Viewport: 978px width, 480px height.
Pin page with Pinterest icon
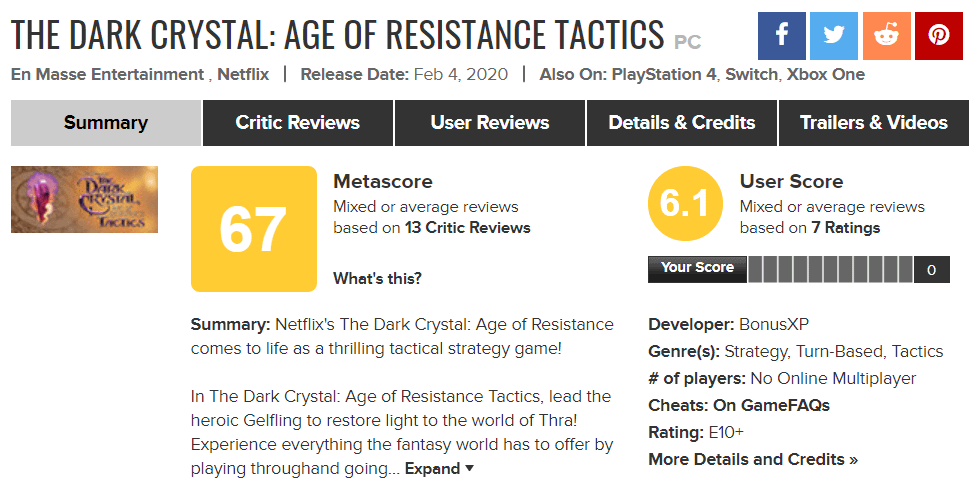[938, 36]
